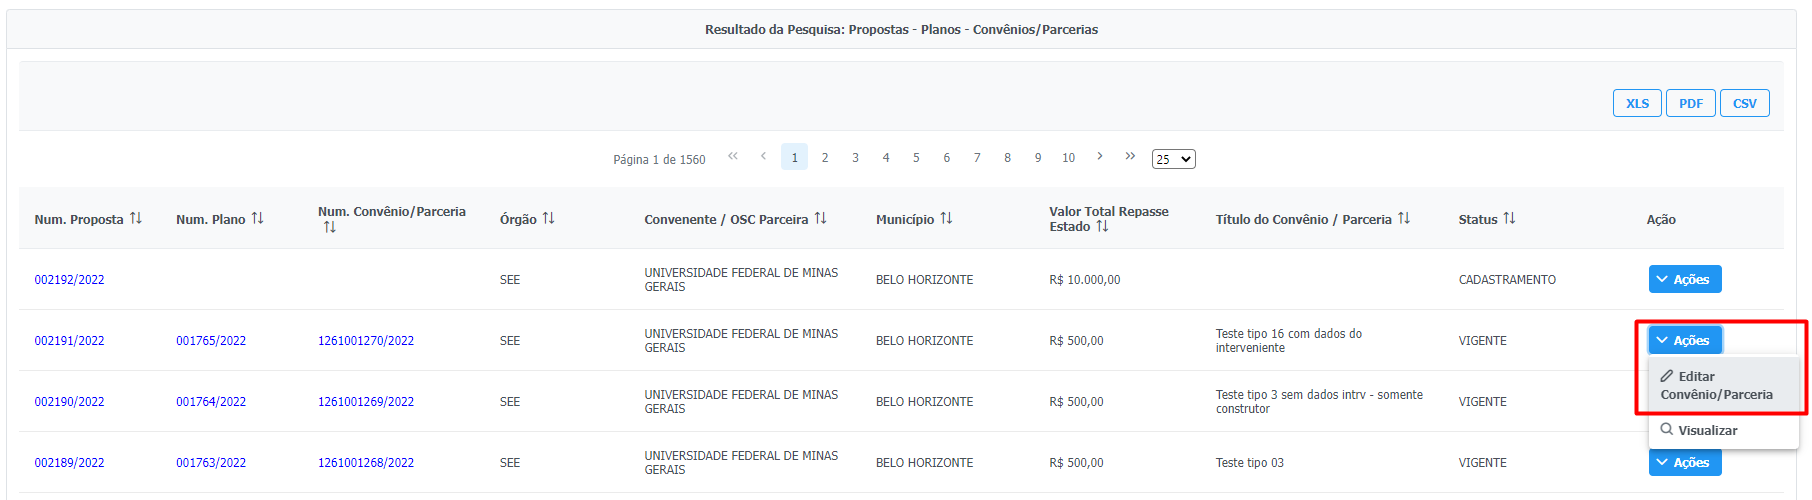1812x500 pixels.
Task: Go to next page arrow
Action: (x=1100, y=157)
